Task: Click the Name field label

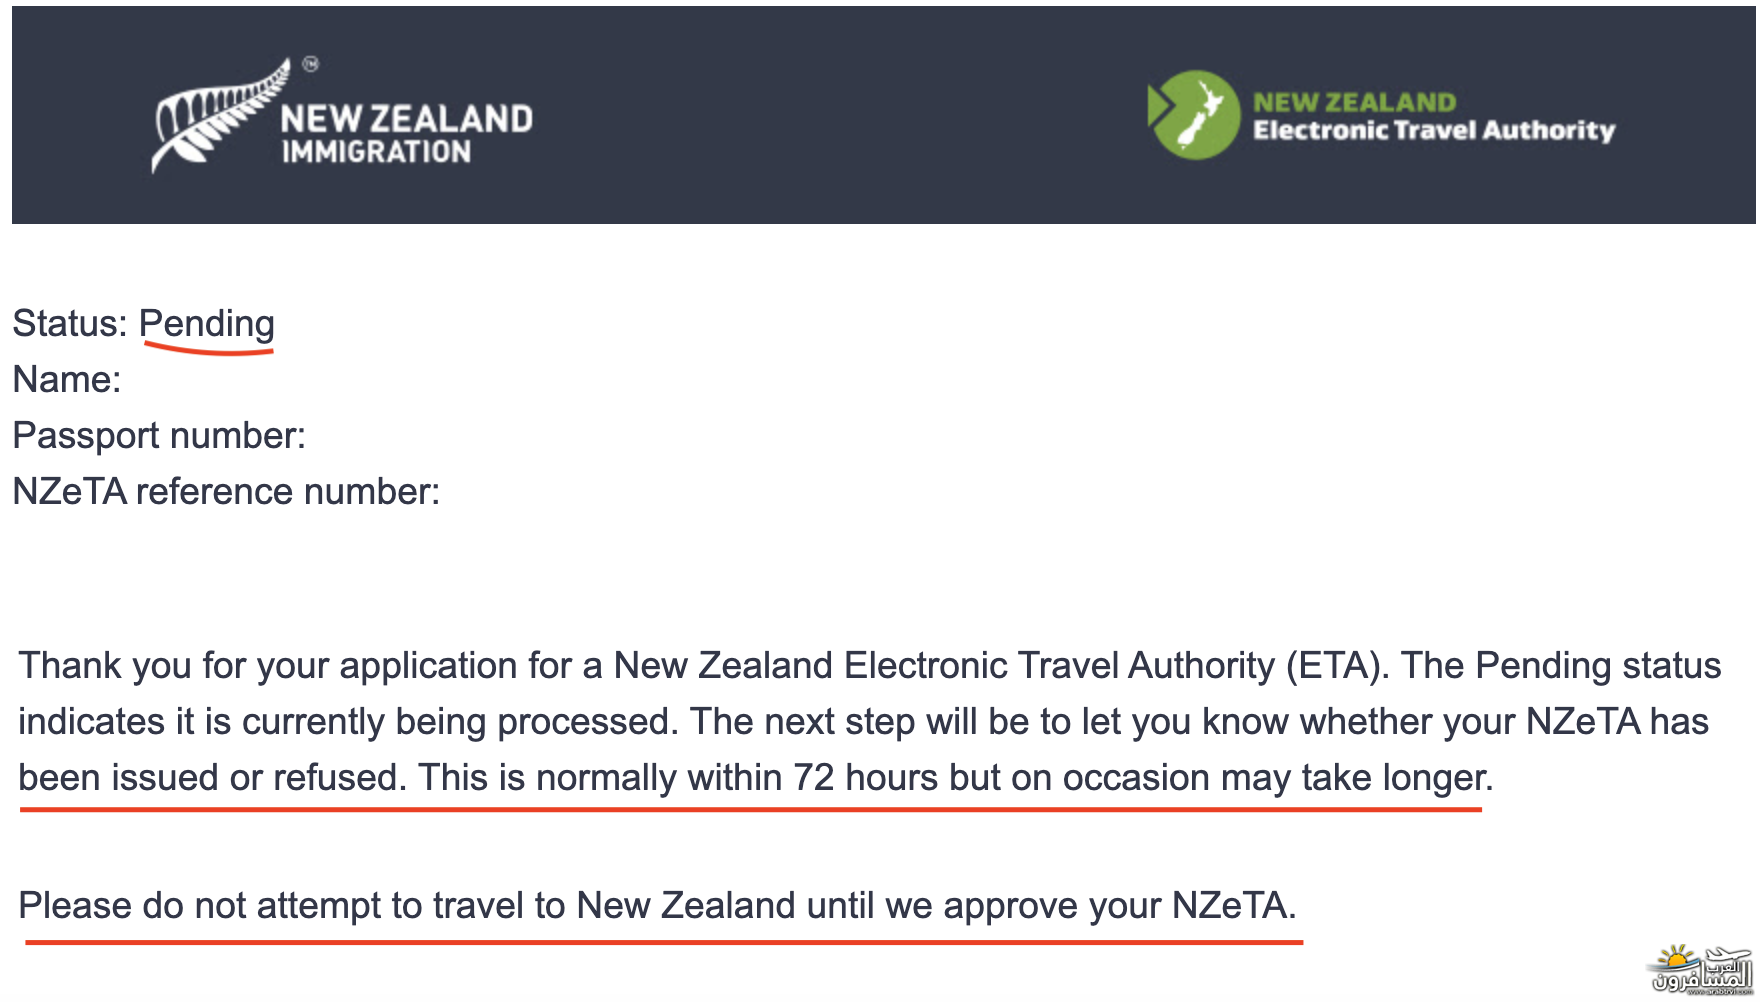Action: pyautogui.click(x=67, y=380)
